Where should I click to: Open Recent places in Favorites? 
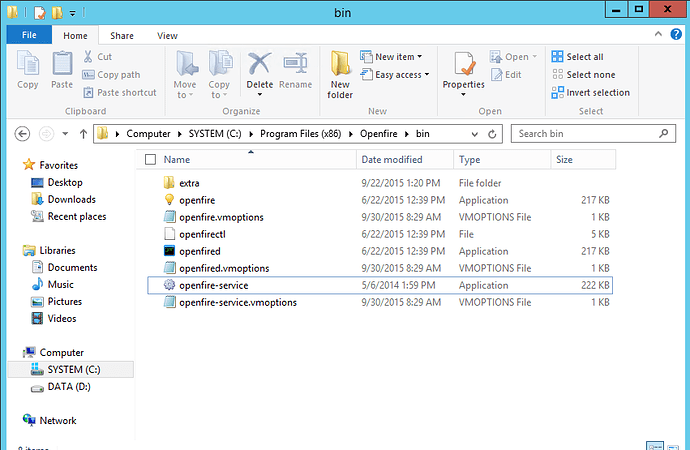click(68, 216)
